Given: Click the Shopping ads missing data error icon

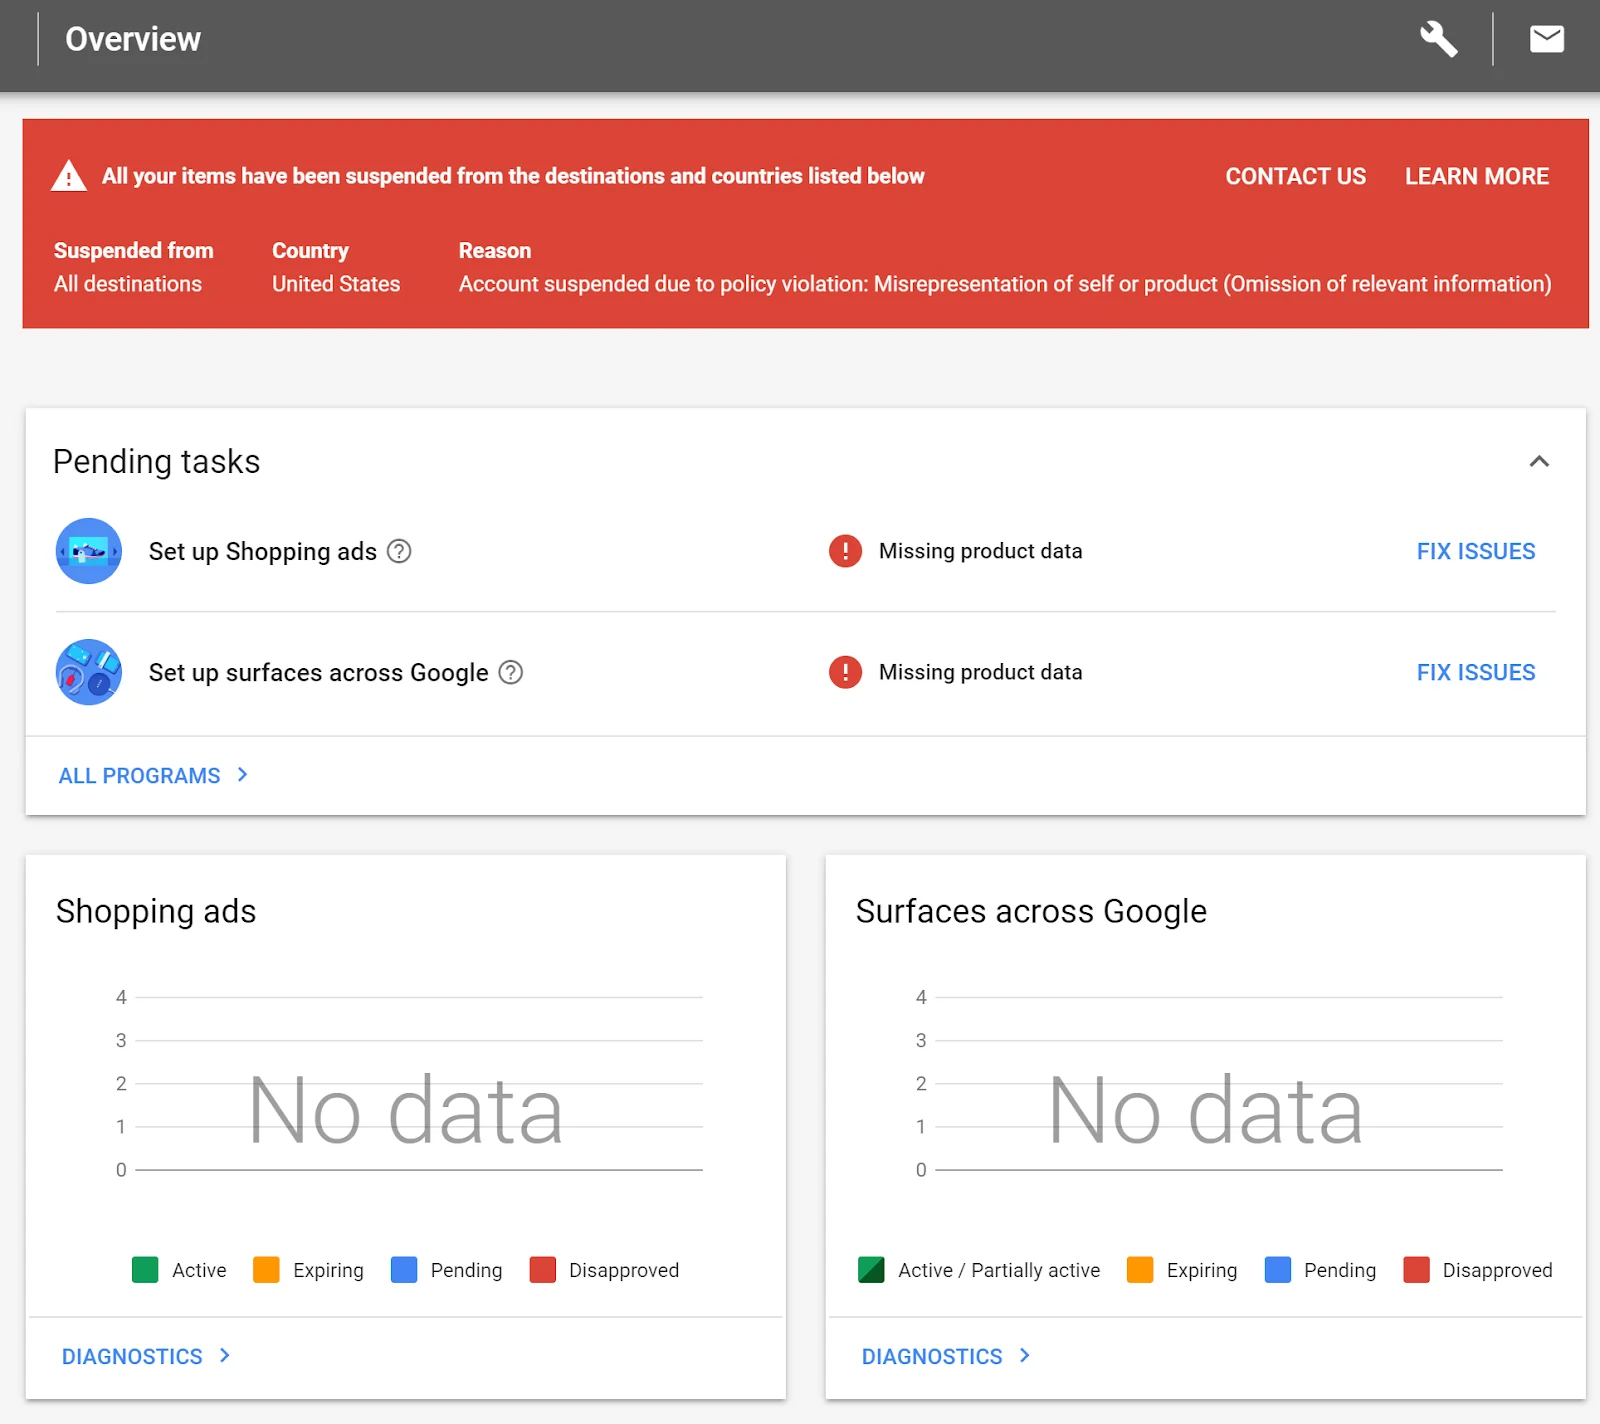Looking at the screenshot, I should pos(845,551).
